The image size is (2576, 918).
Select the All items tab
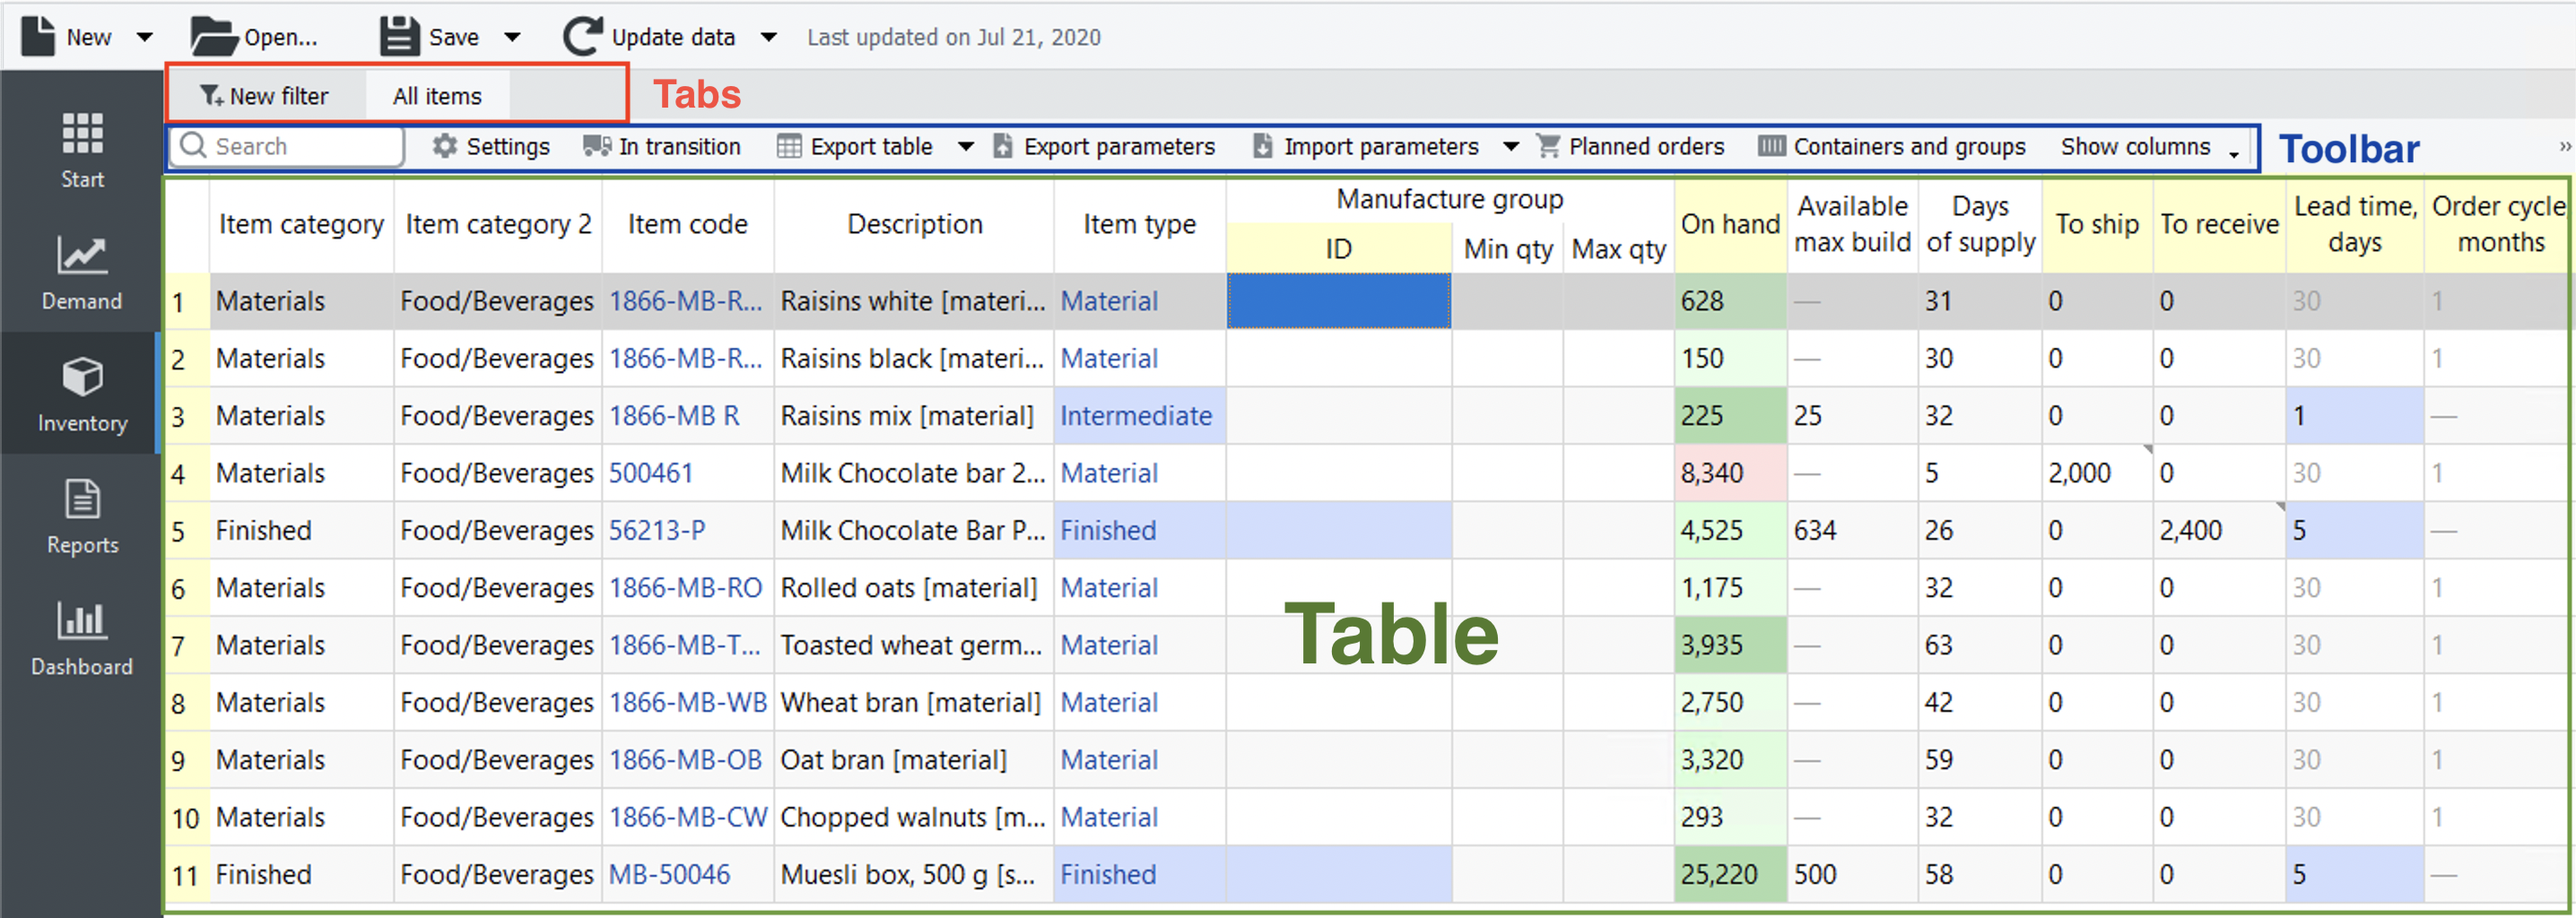[437, 96]
